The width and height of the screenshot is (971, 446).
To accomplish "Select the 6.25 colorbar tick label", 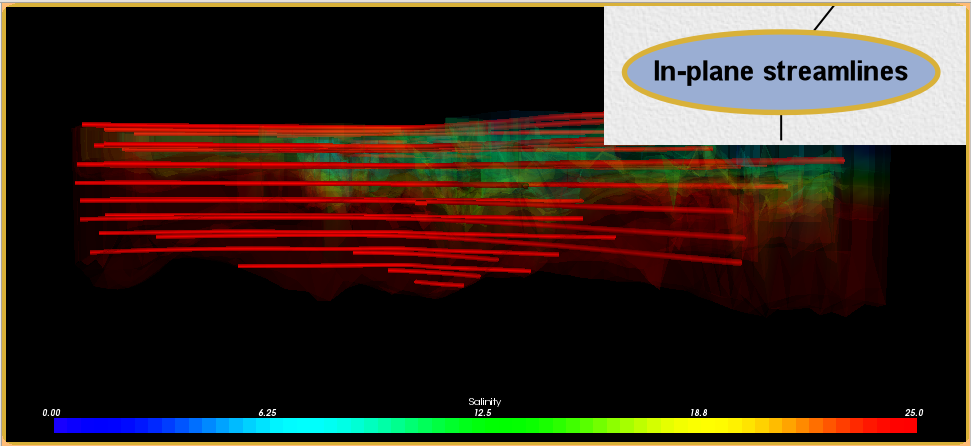I will coord(268,412).
